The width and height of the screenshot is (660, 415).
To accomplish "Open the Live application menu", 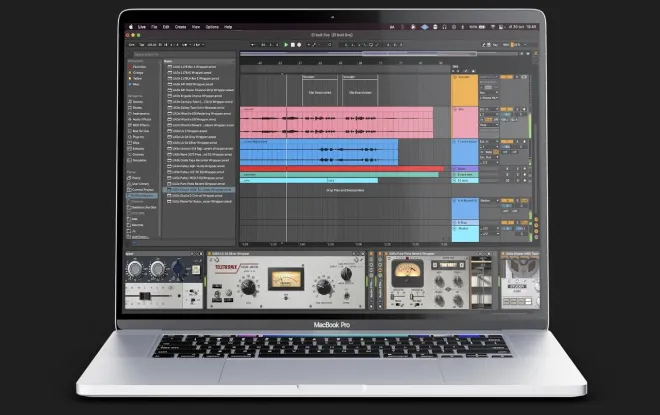I will pyautogui.click(x=142, y=27).
